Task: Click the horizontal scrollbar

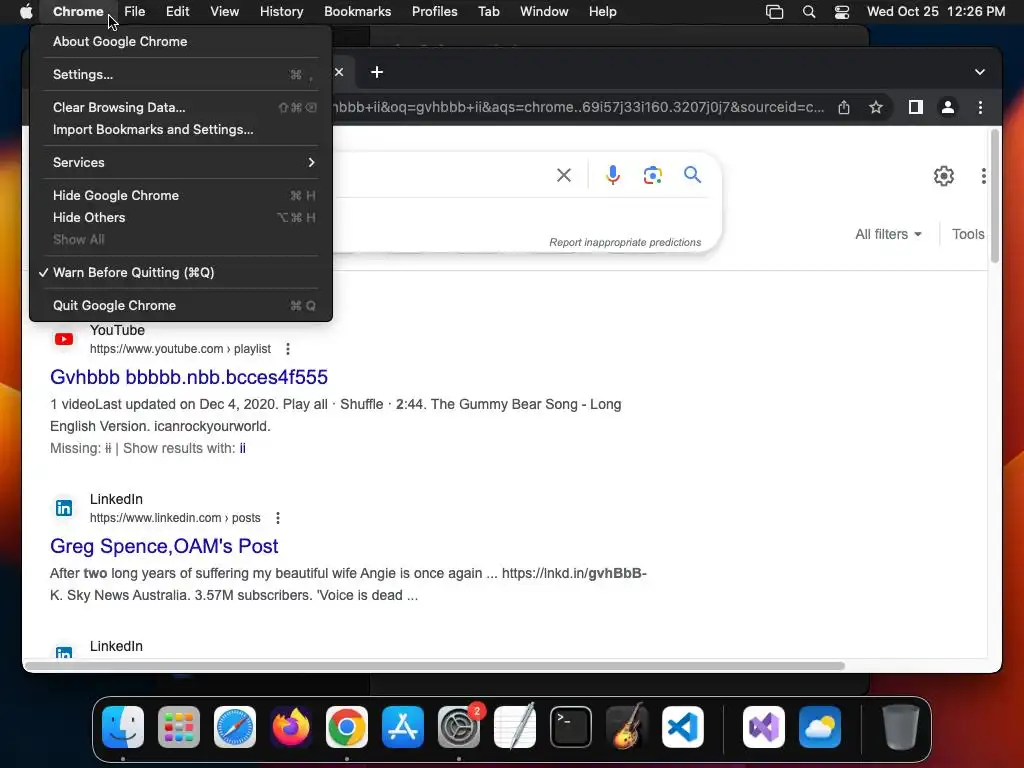Action: coord(436,666)
